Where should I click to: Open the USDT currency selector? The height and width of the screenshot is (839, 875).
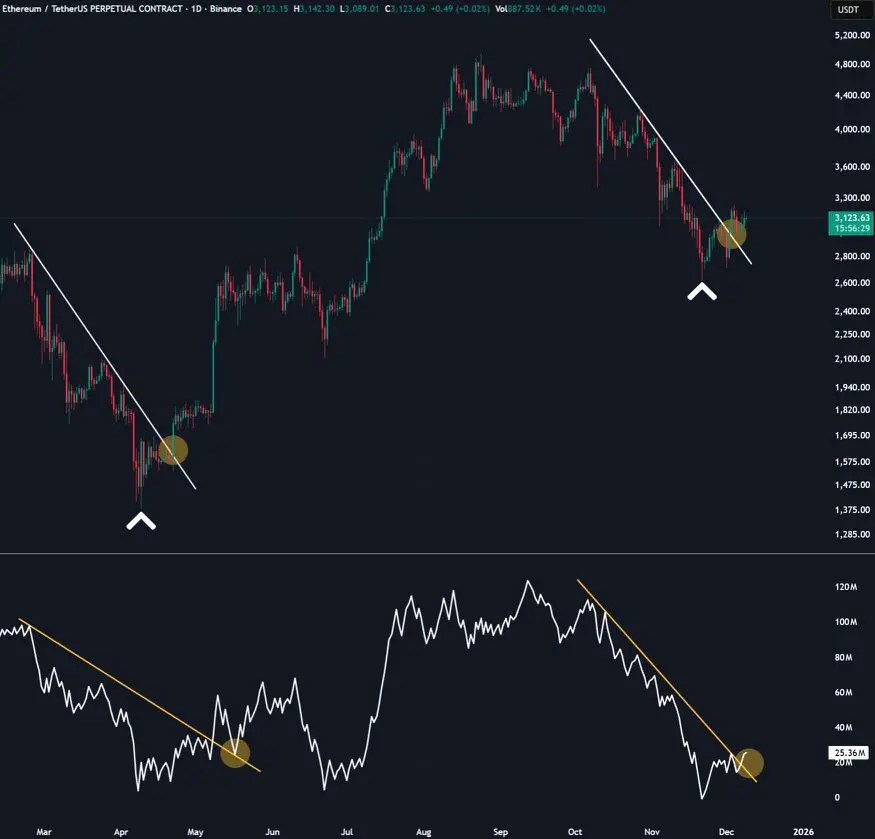click(848, 9)
